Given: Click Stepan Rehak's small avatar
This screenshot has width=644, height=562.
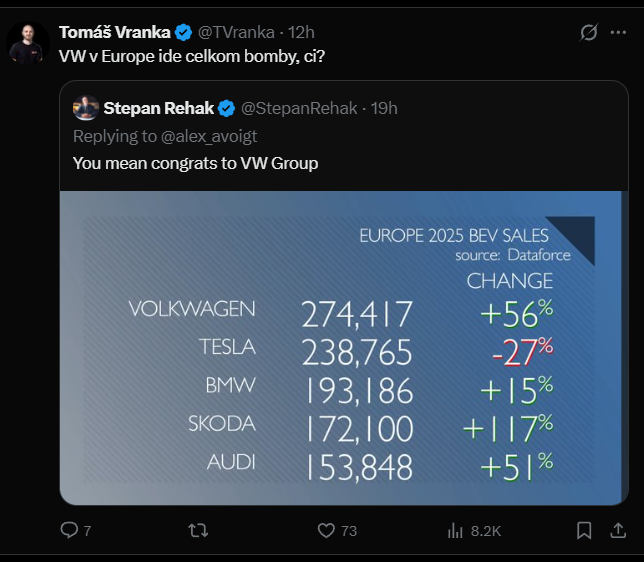Looking at the screenshot, I should [85, 108].
